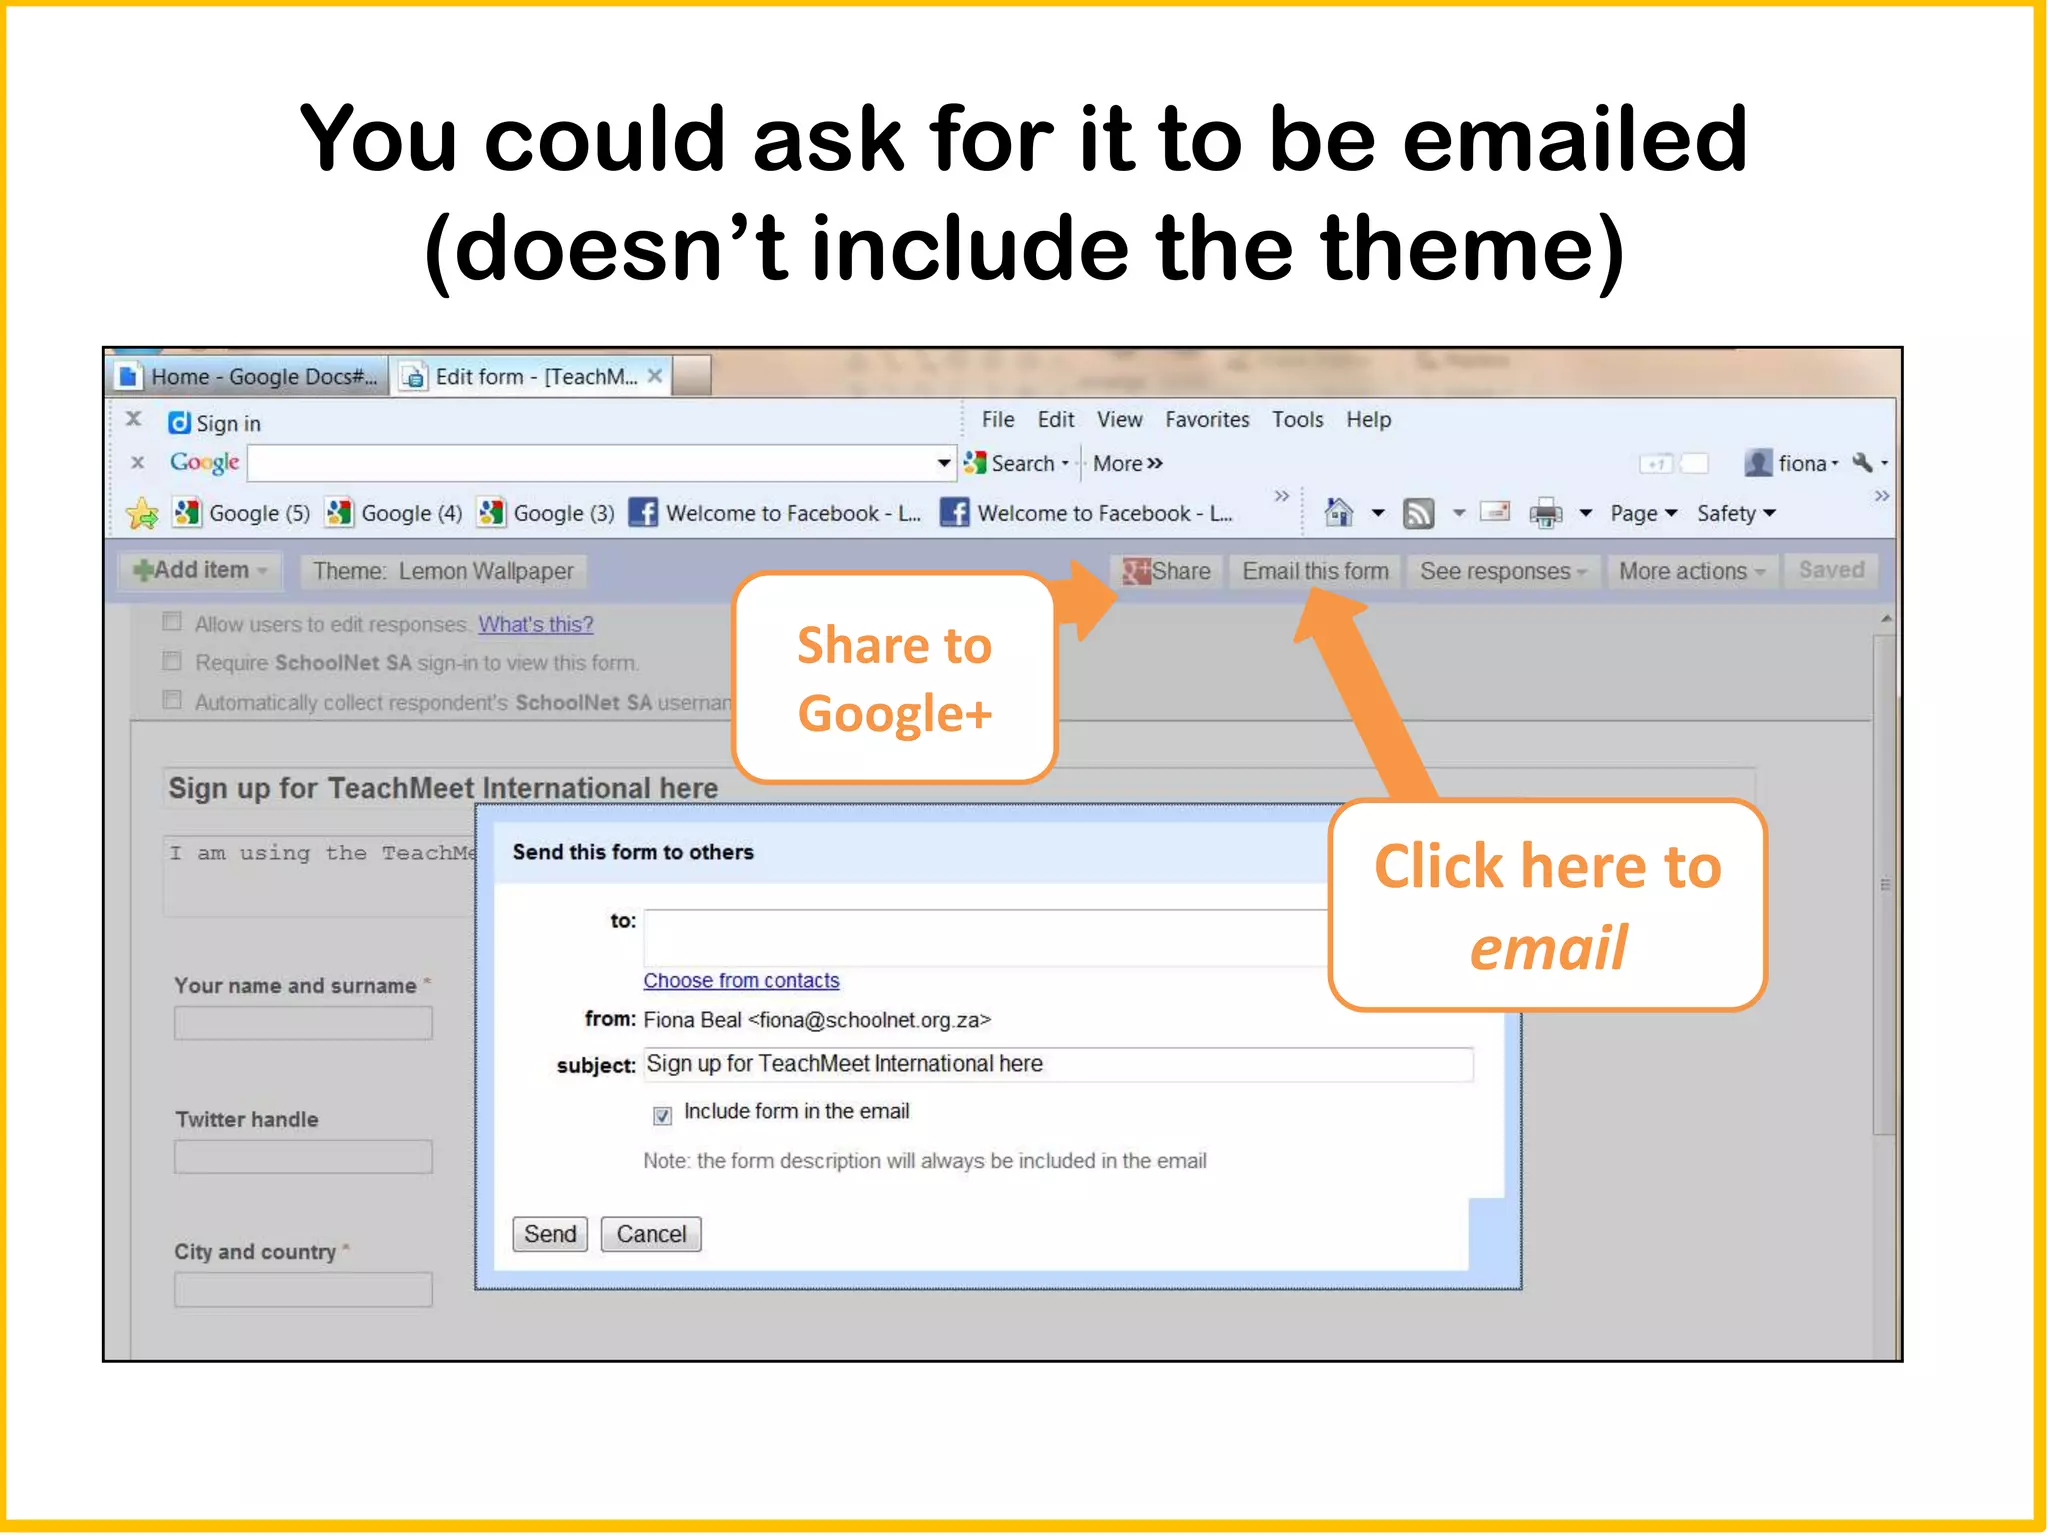Click the Read Mail envelope icon

coord(1494,513)
